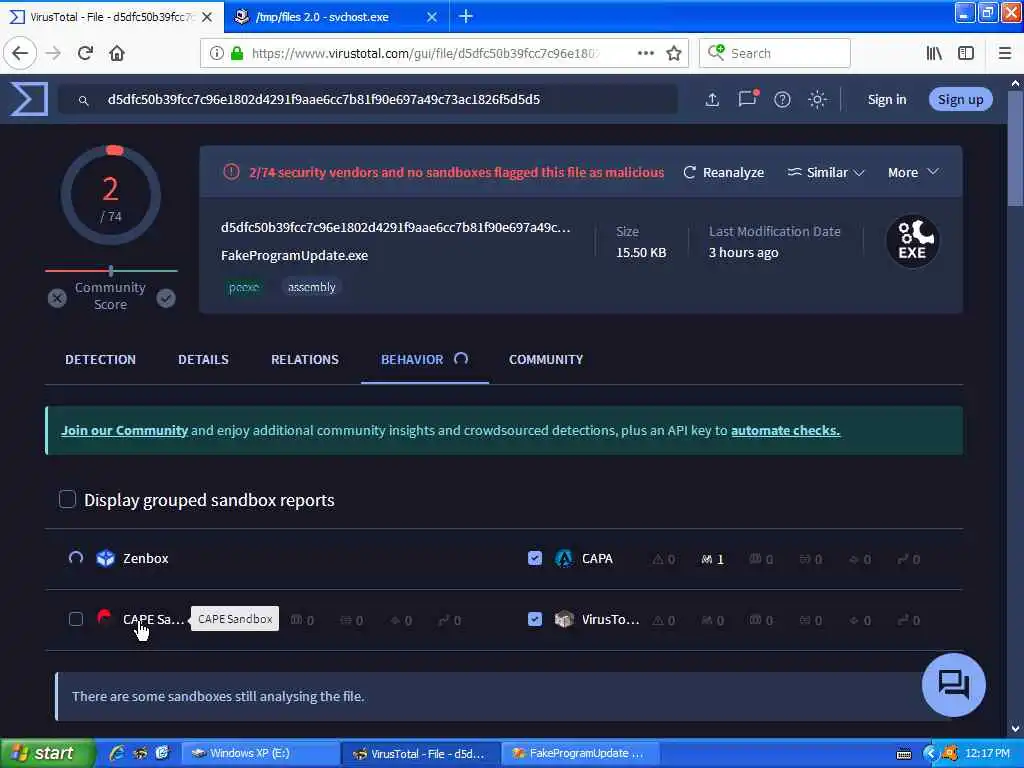The height and width of the screenshot is (768, 1024).
Task: Expand the More dropdown
Action: [x=913, y=172]
